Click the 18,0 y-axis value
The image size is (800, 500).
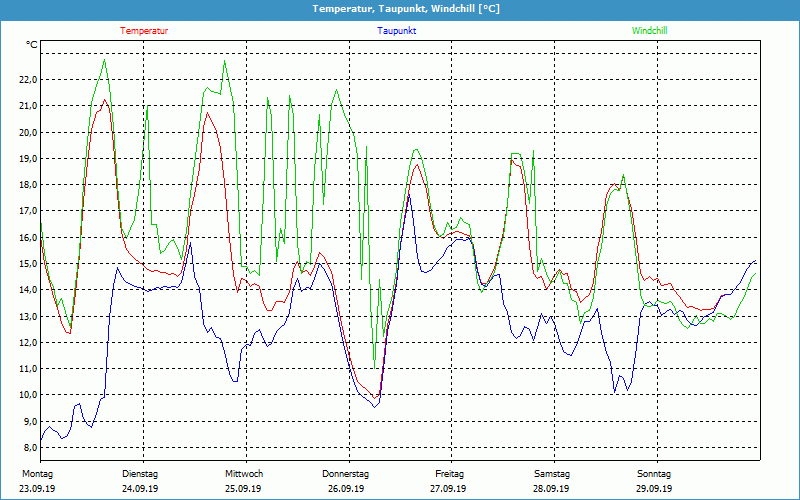(28, 185)
